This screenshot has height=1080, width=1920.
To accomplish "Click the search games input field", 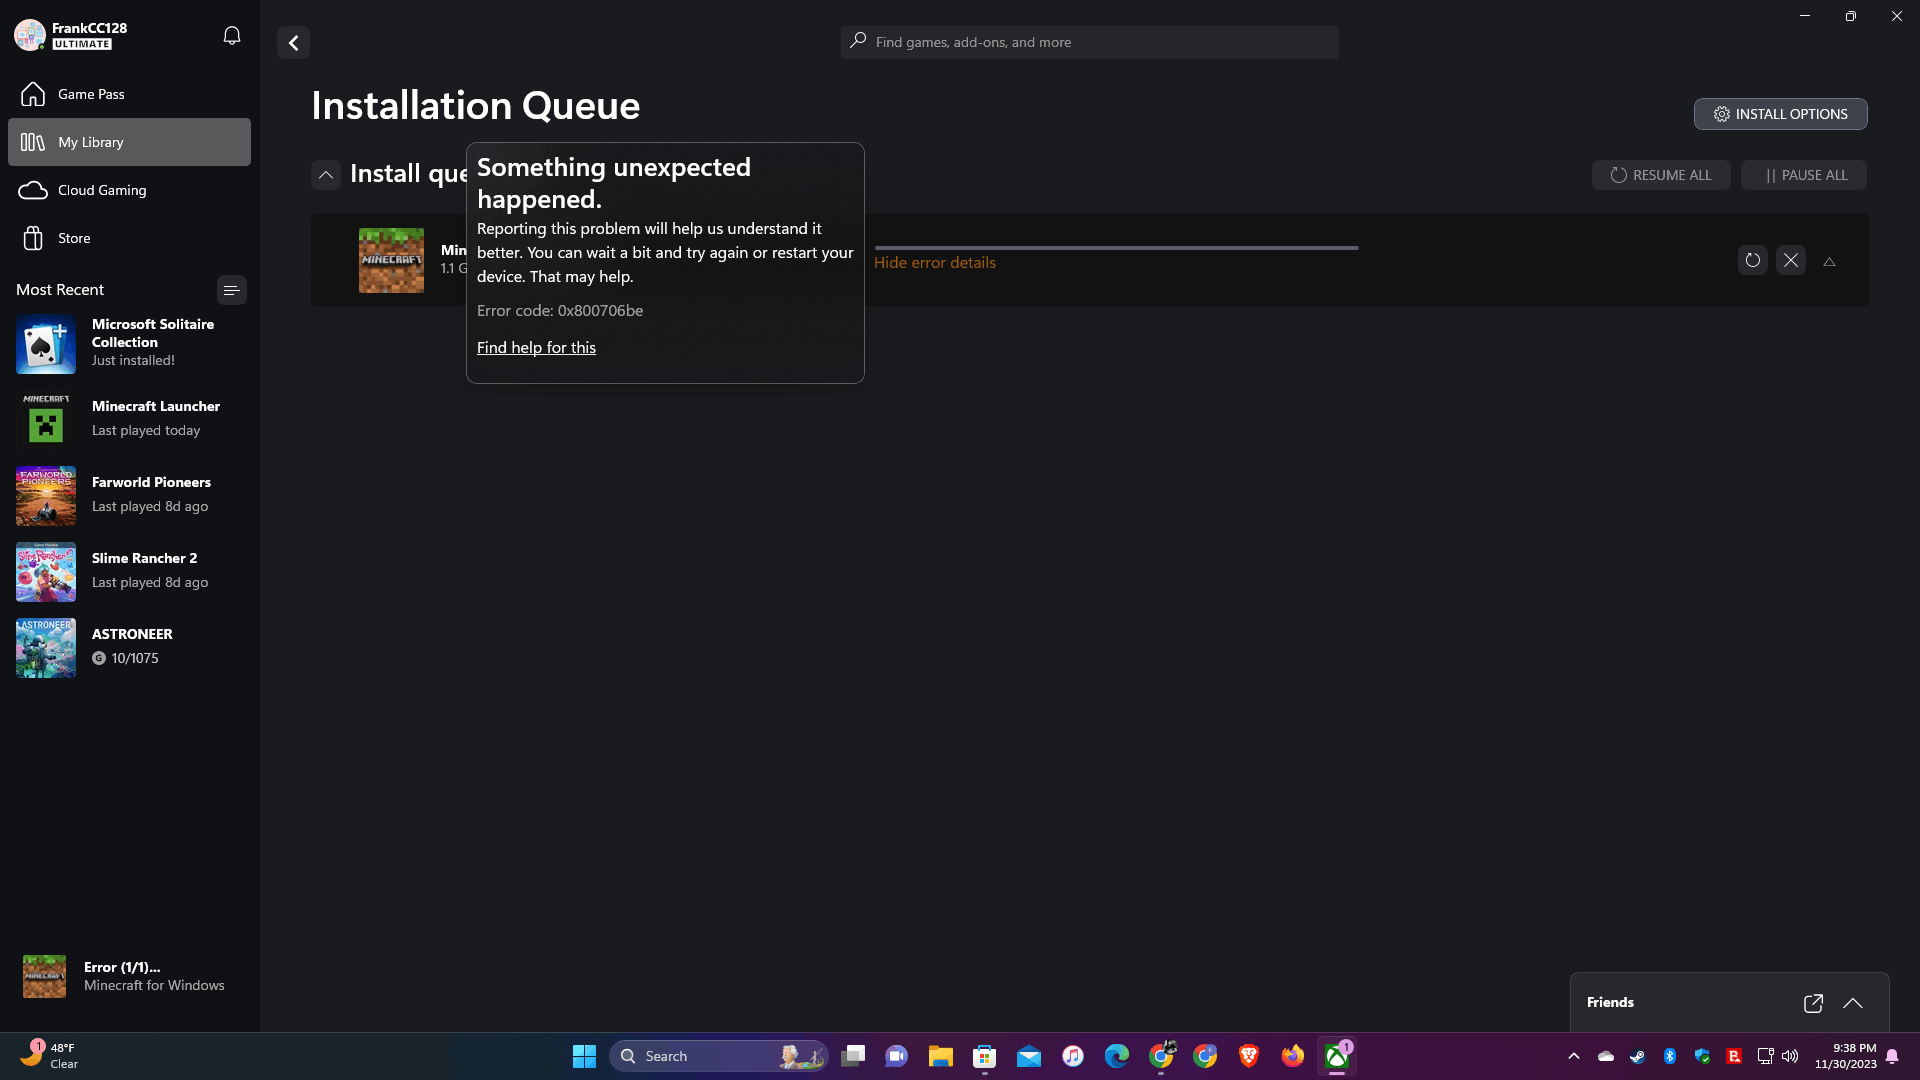I will pyautogui.click(x=1089, y=42).
